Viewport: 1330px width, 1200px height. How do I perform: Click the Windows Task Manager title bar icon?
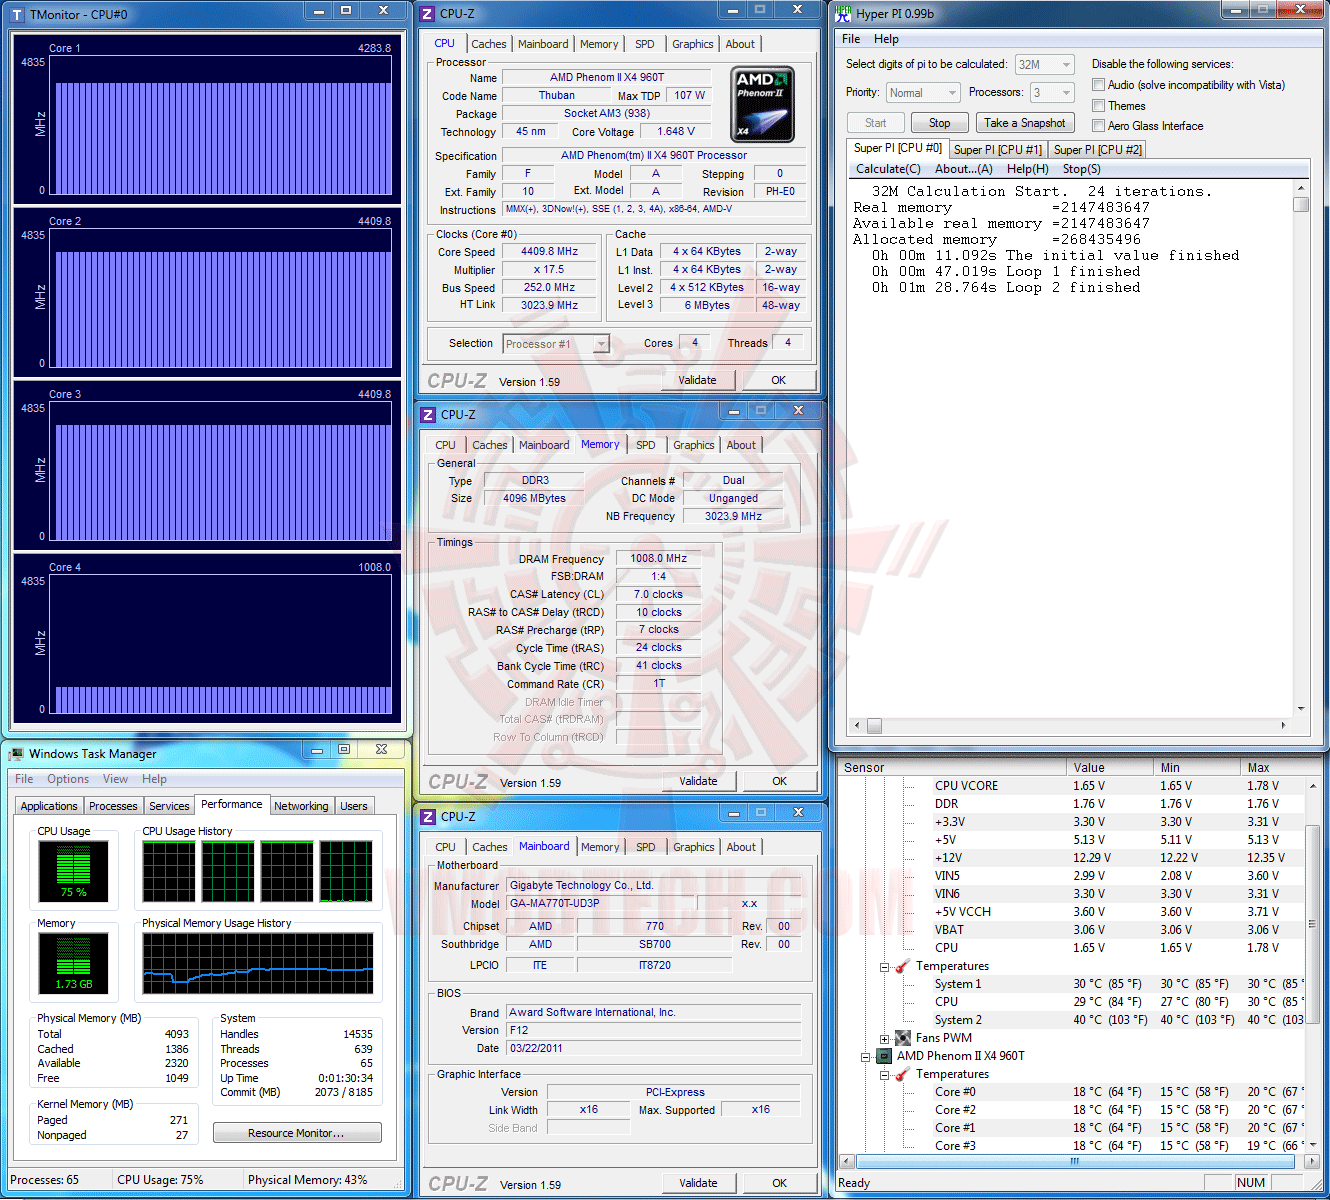16,754
